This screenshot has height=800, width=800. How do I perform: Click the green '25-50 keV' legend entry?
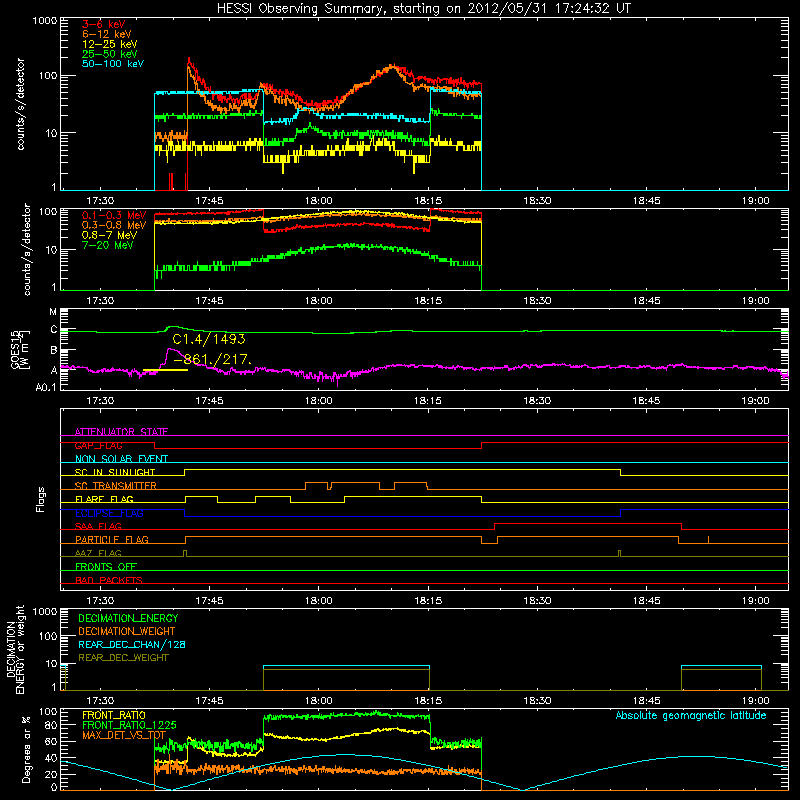pos(109,54)
